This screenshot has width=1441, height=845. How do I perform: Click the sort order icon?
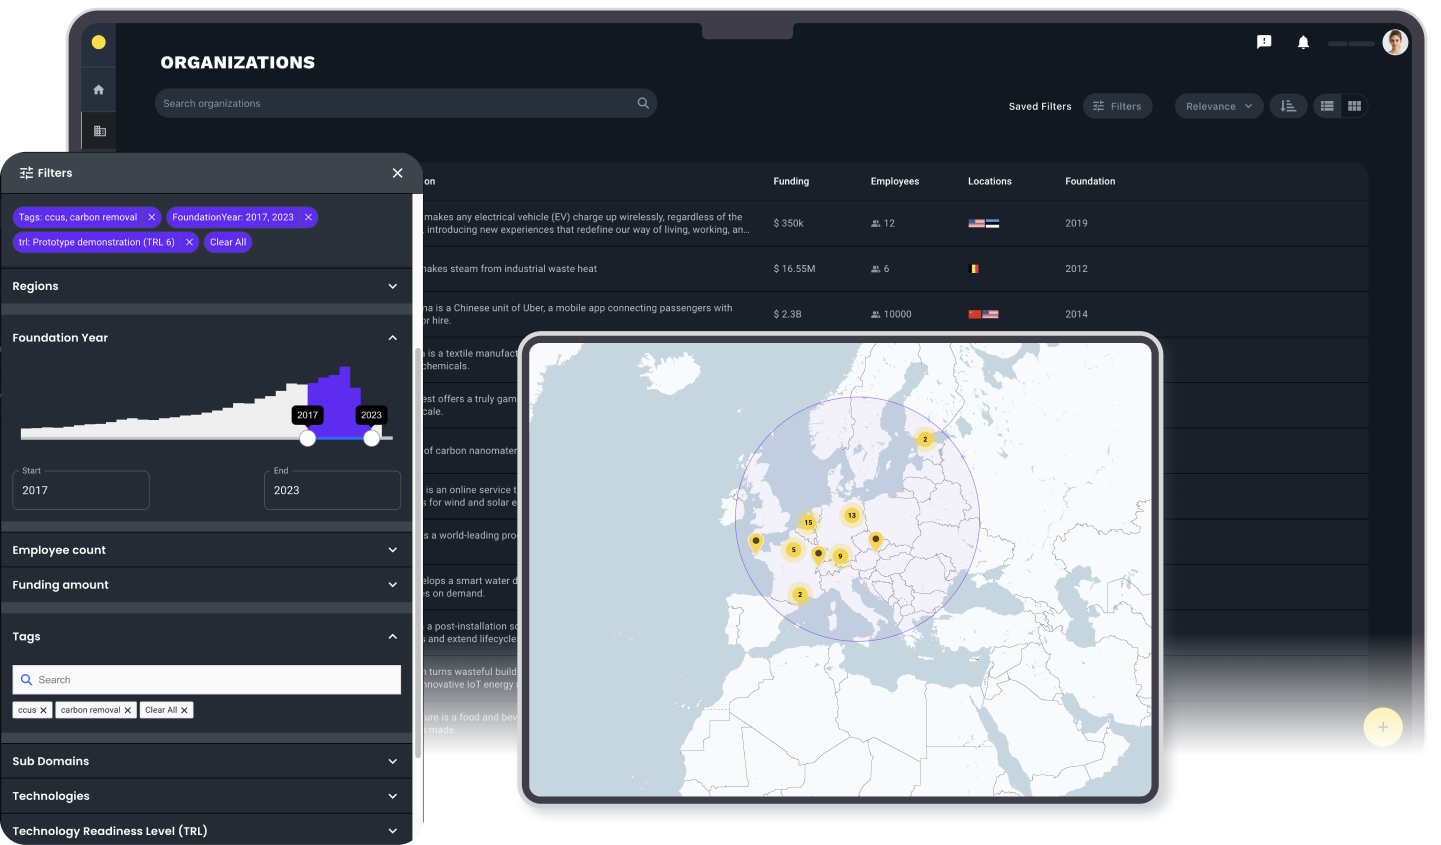1288,106
